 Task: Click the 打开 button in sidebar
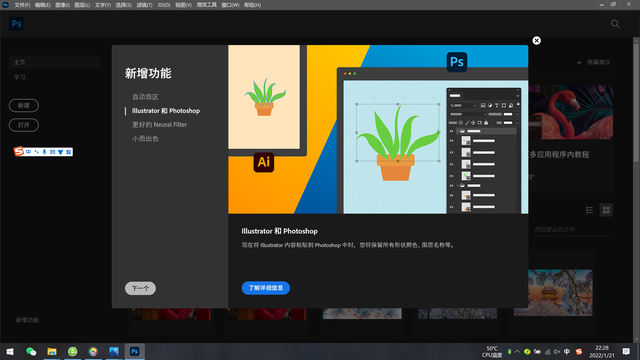[24, 125]
